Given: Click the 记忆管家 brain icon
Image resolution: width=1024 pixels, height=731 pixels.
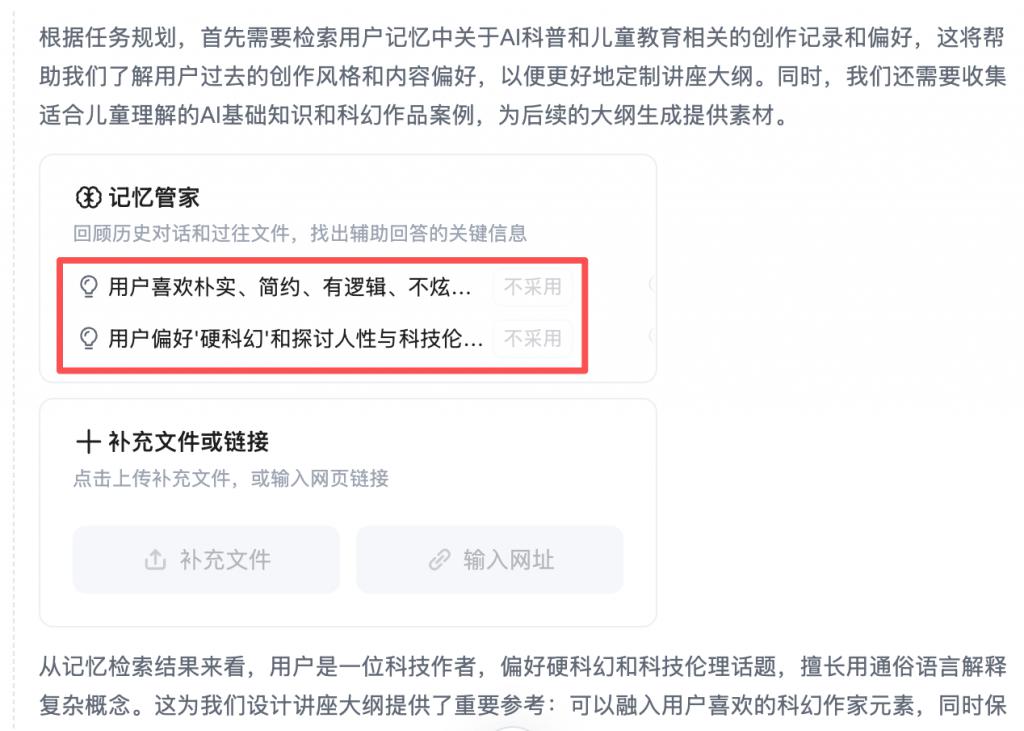Looking at the screenshot, I should [88, 197].
